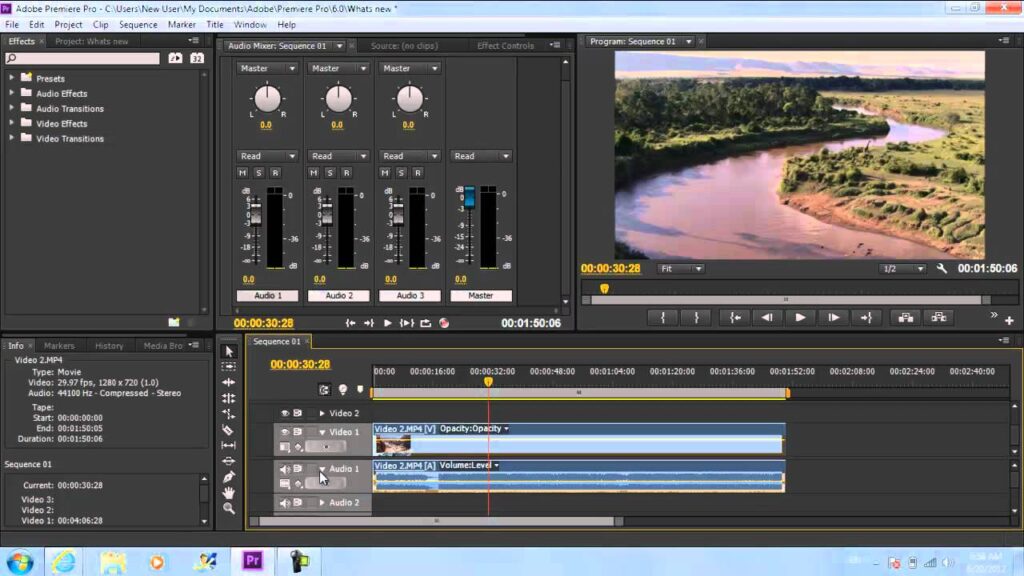
Task: Open Premiere Pro from Windows taskbar
Action: point(253,561)
